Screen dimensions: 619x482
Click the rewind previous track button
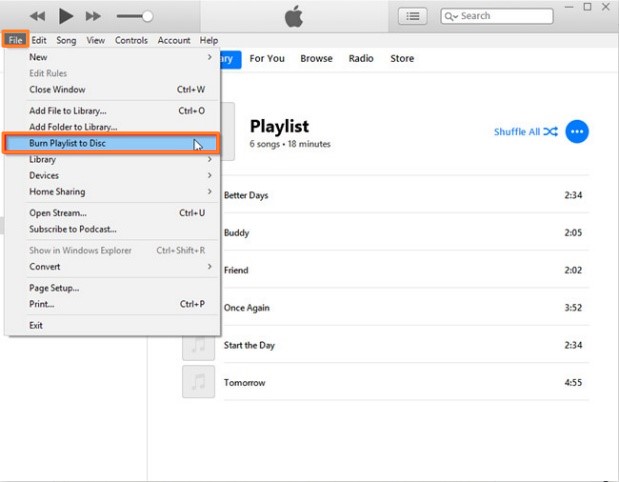coord(38,16)
